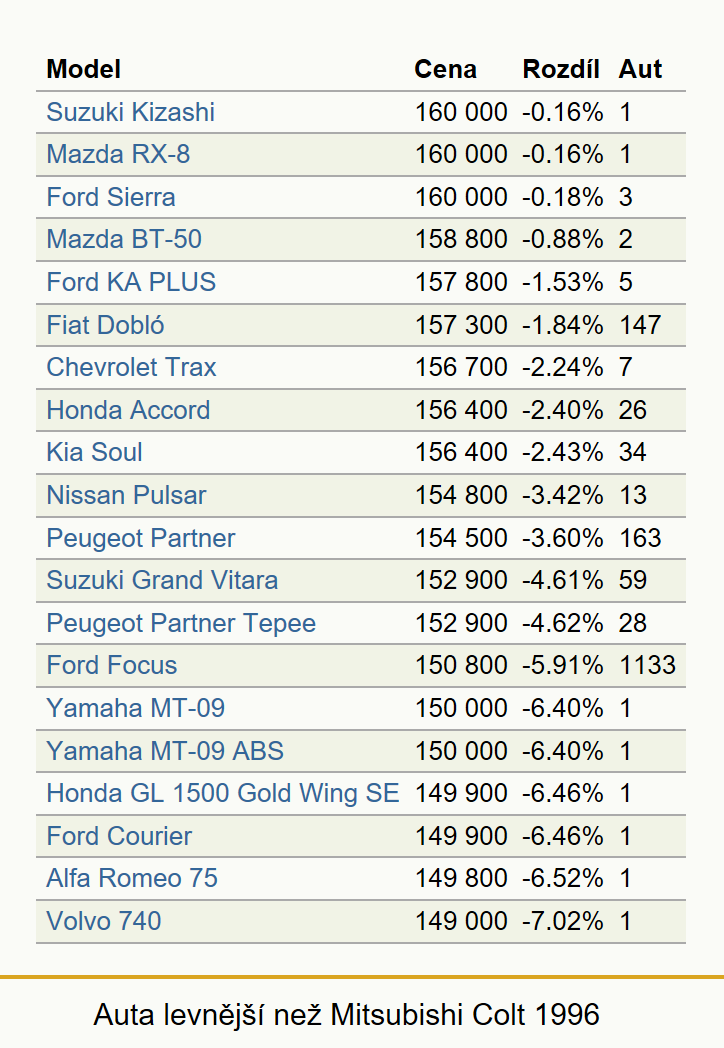
Task: Click the Chevrolet Trax link
Action: pos(131,367)
